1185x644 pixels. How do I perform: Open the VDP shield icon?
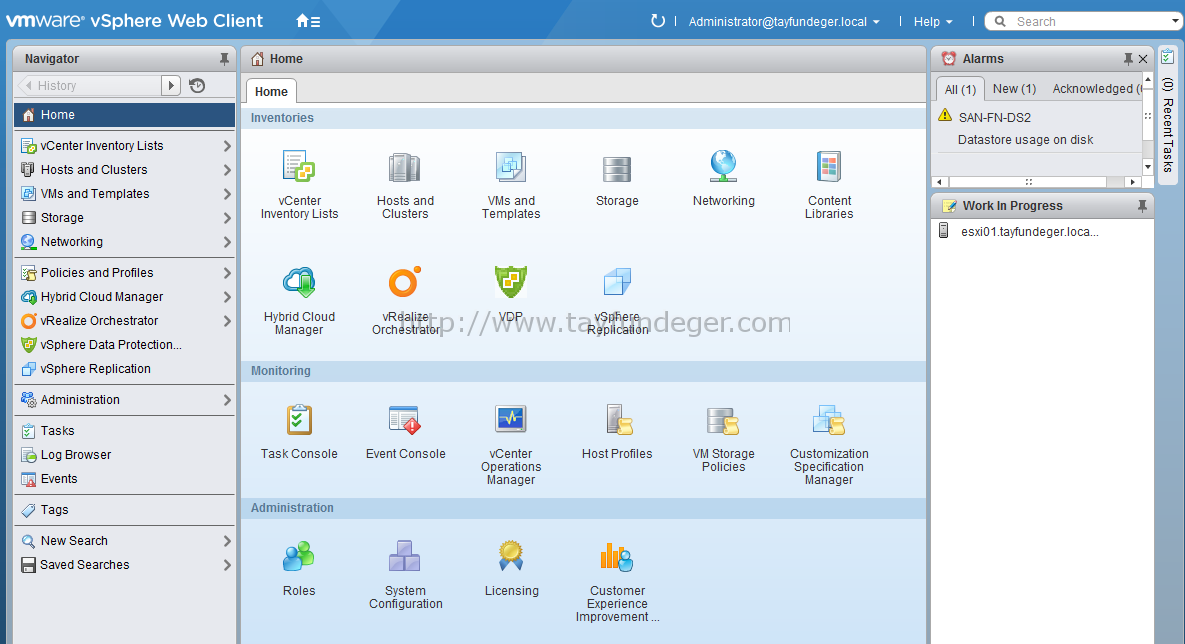511,282
